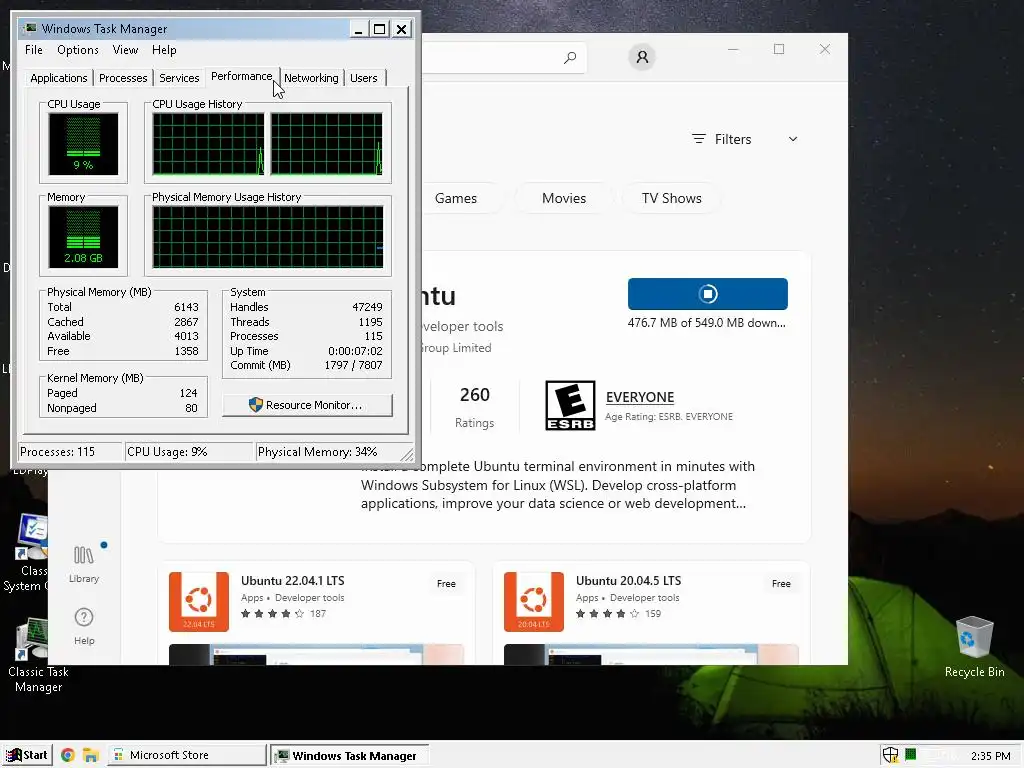Click the Windows Task Manager taskbar button
Viewport: 1024px width, 768px height.
[x=349, y=755]
